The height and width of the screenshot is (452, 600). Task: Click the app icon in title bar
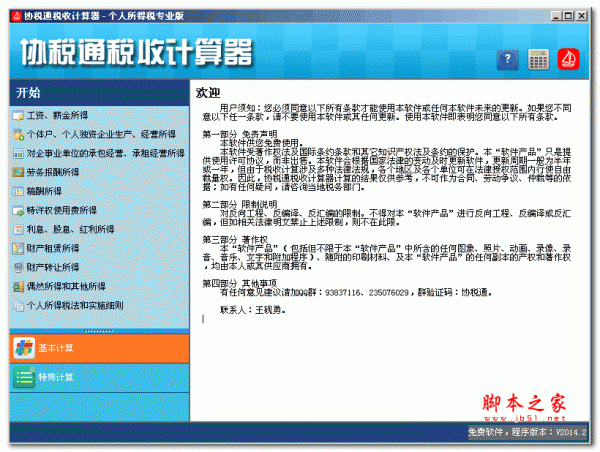pyautogui.click(x=16, y=16)
